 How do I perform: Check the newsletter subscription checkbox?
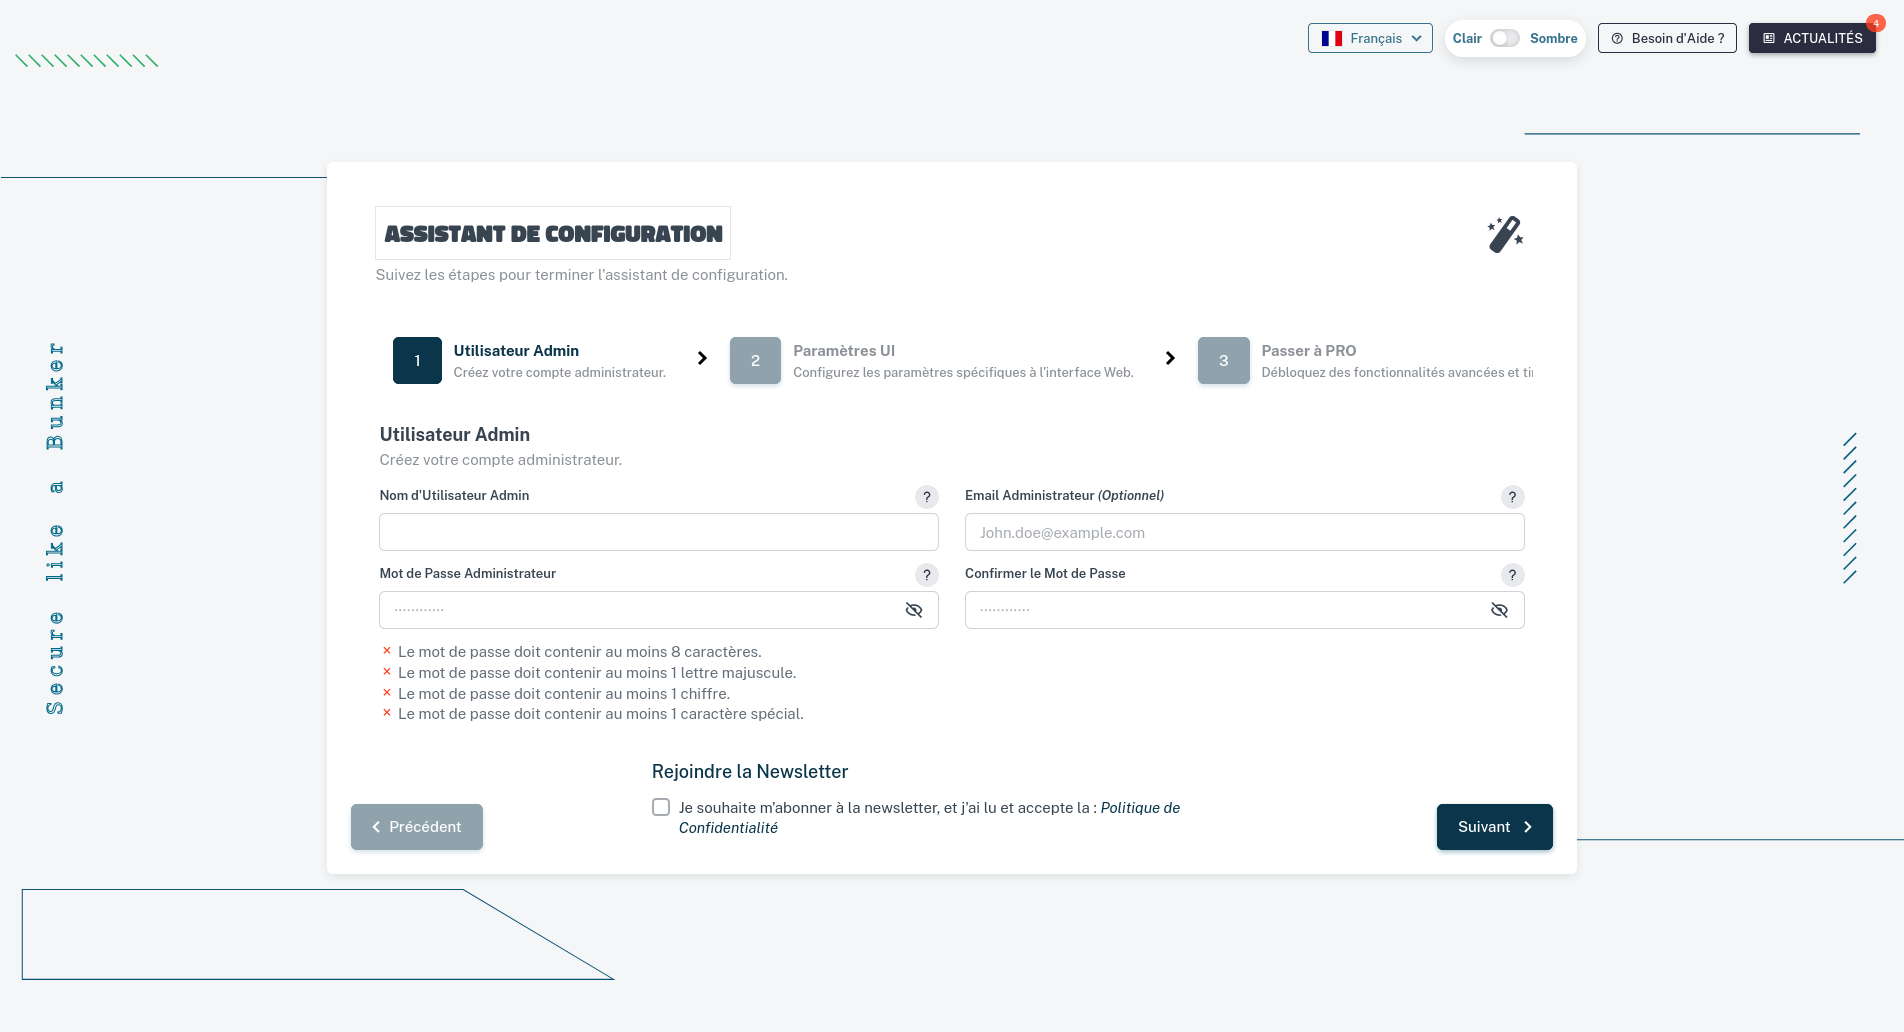click(x=661, y=807)
